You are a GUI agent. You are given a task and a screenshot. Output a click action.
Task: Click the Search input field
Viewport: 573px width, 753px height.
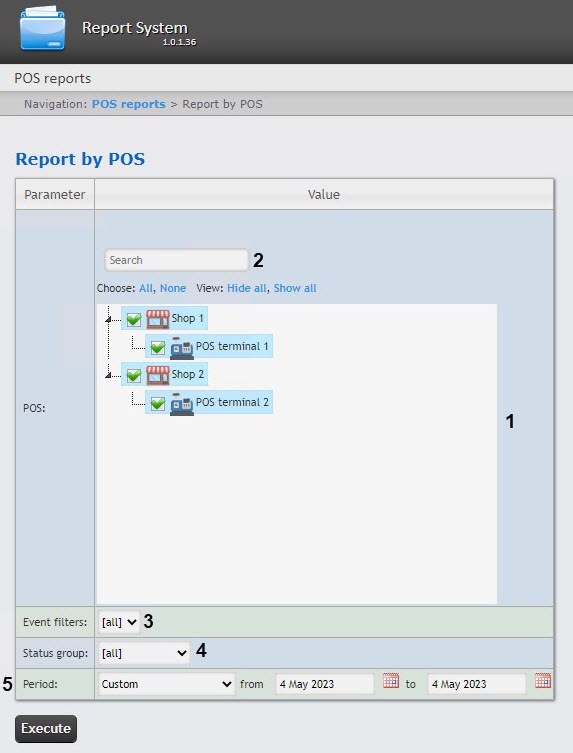pos(177,260)
